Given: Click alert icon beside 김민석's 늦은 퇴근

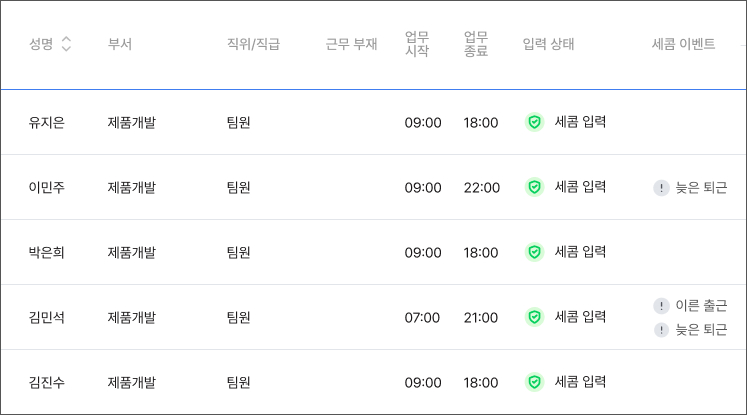Looking at the screenshot, I should (661, 330).
